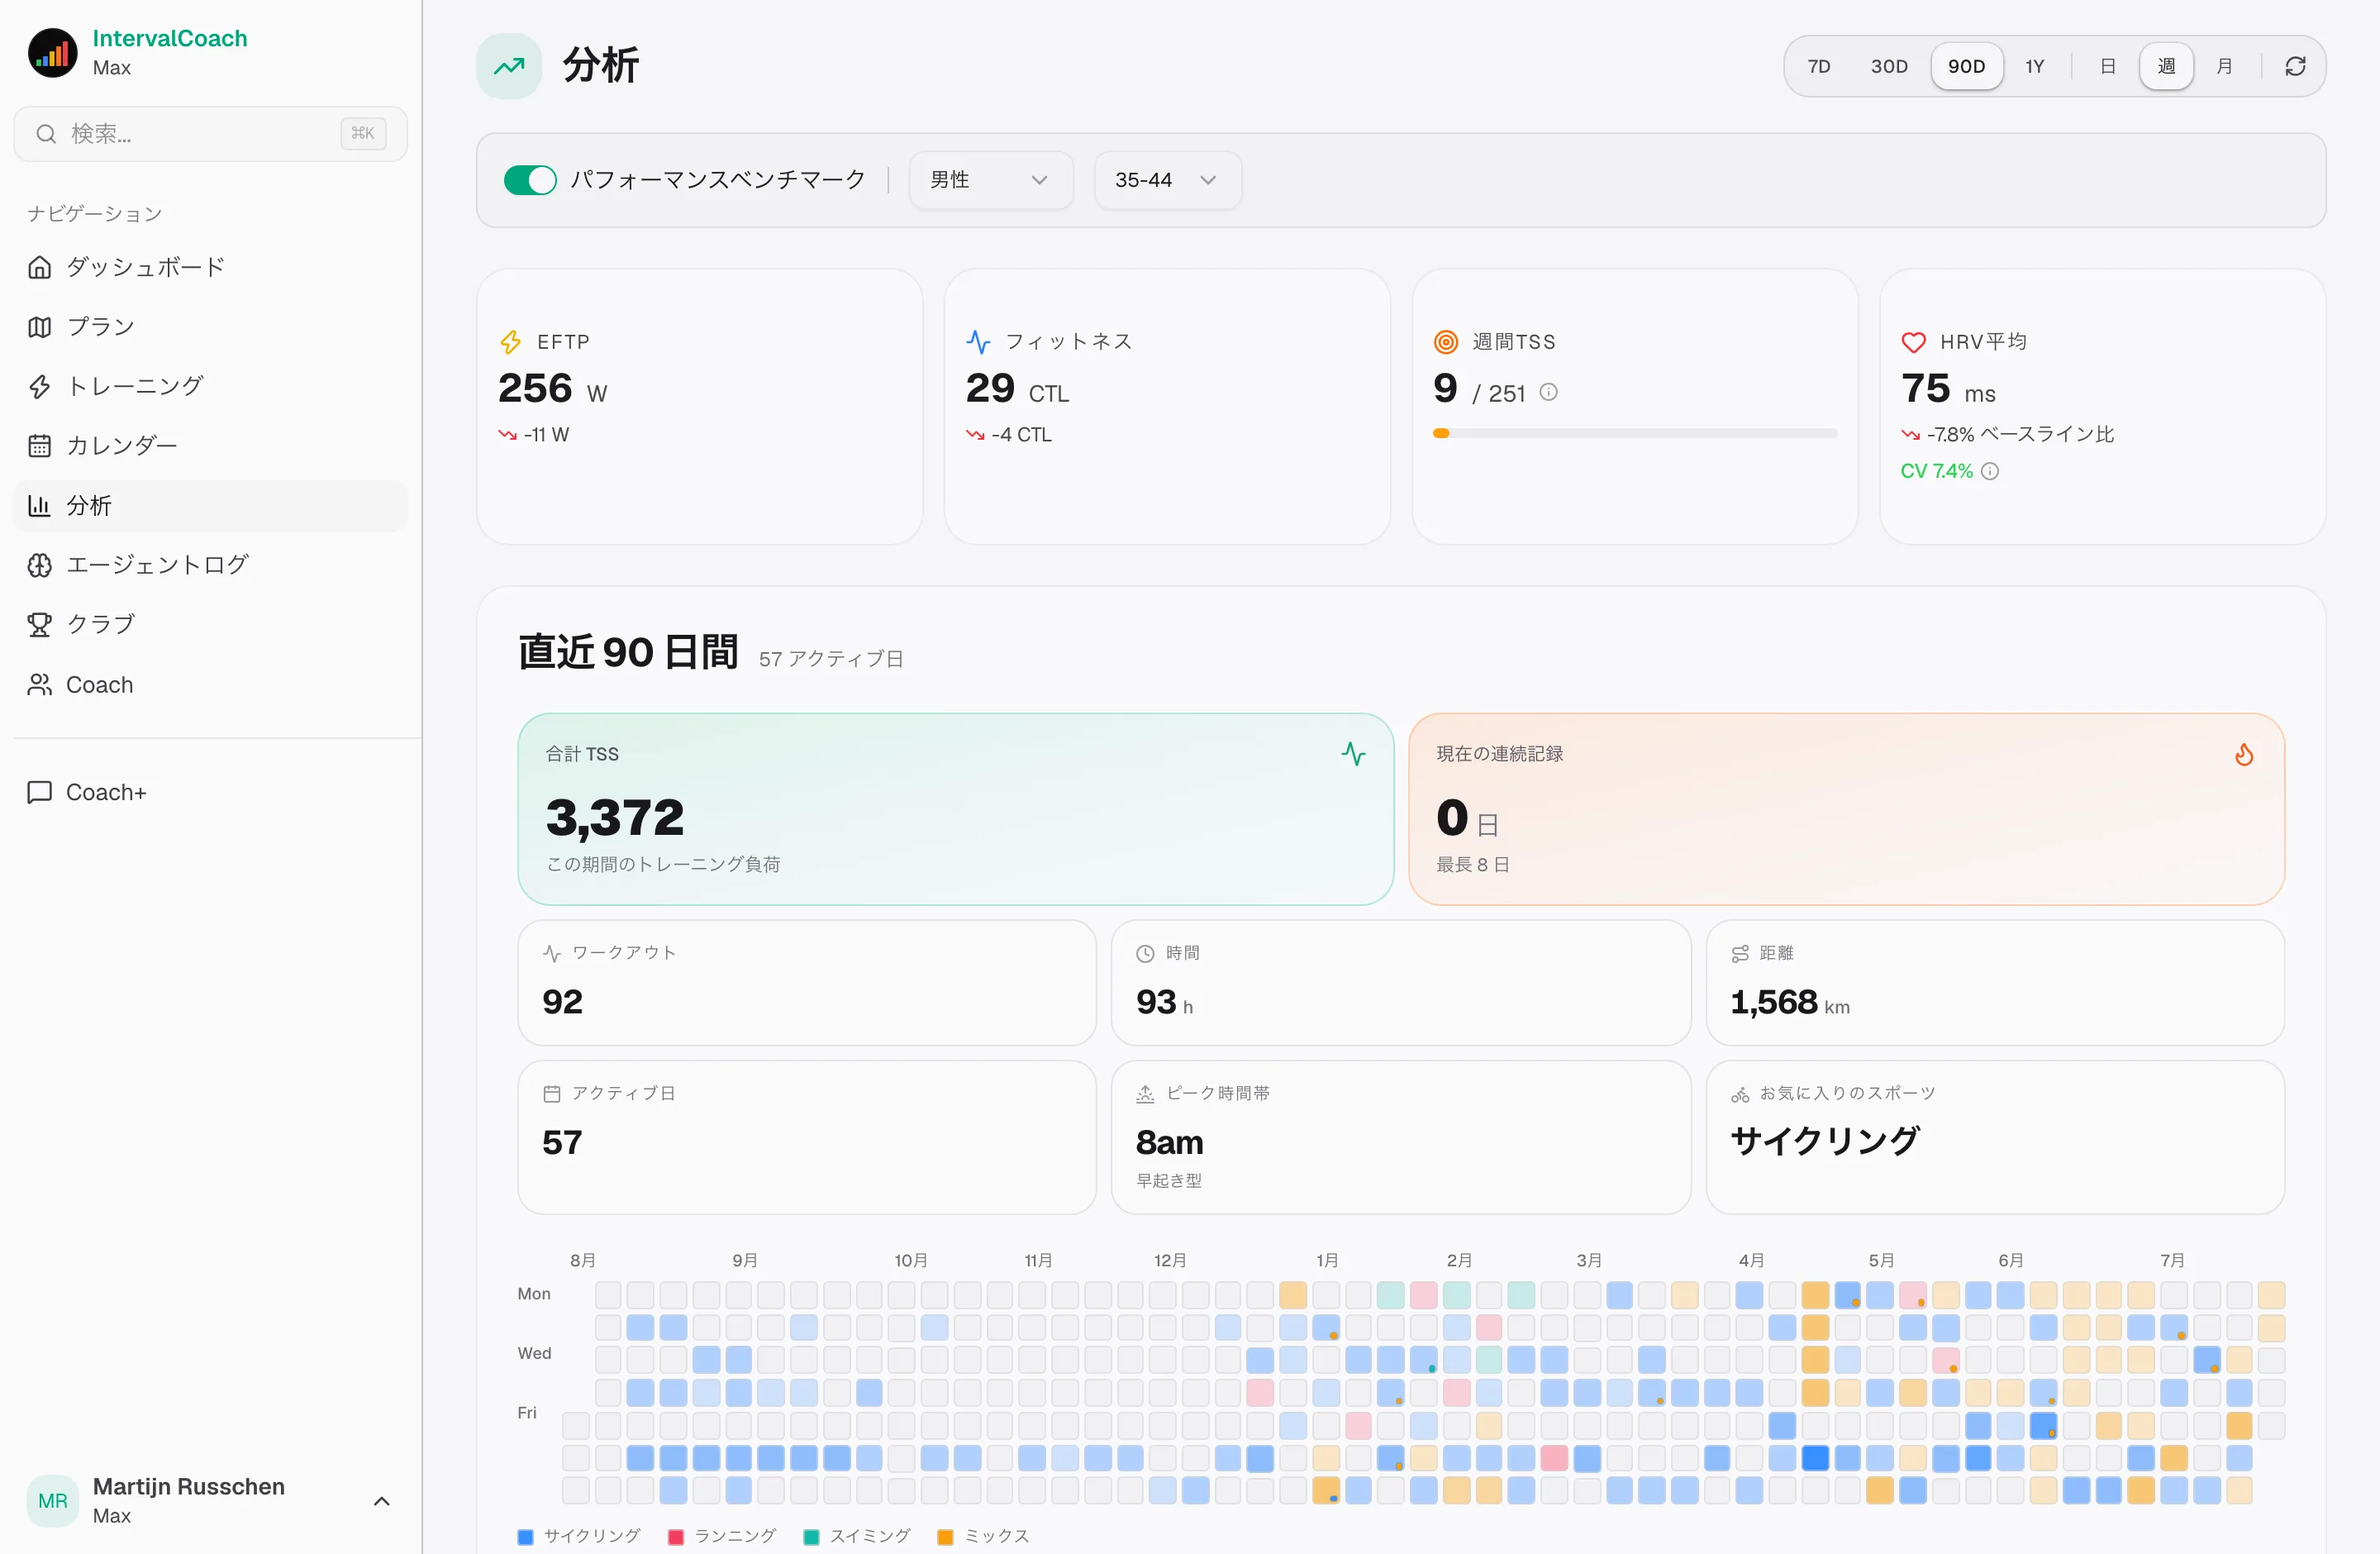
Task: Click the 合計 TSS 3,372 card
Action: (x=955, y=809)
